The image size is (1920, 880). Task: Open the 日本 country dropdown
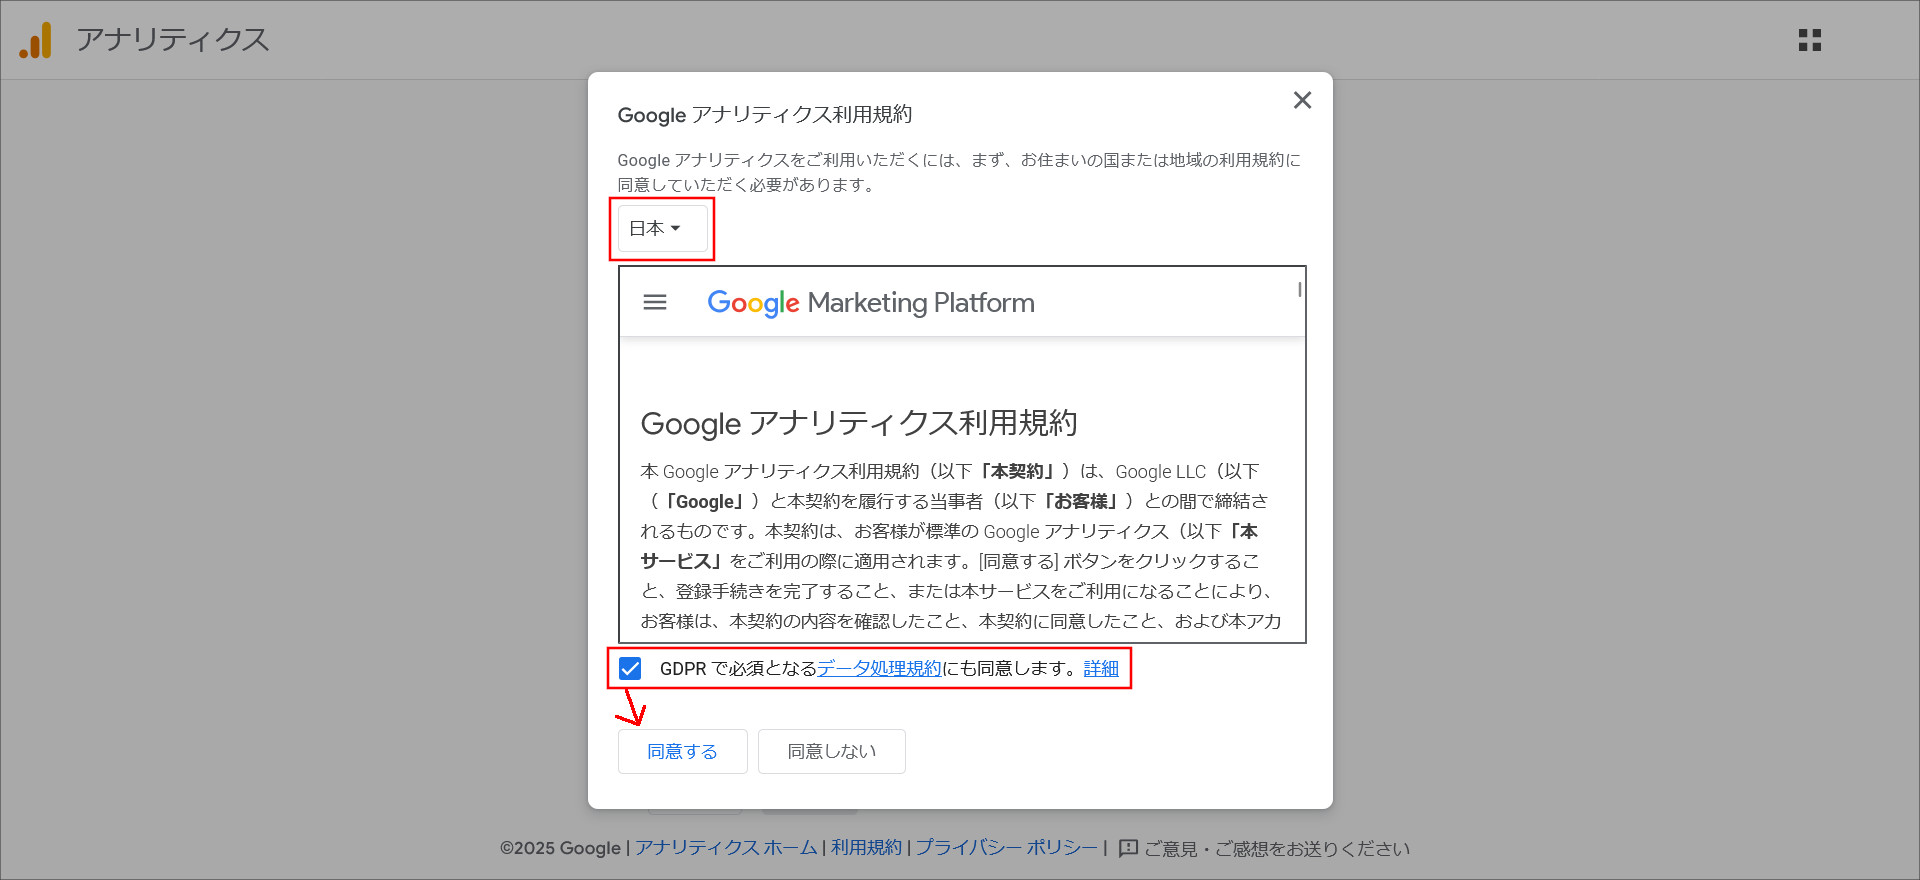coord(662,229)
